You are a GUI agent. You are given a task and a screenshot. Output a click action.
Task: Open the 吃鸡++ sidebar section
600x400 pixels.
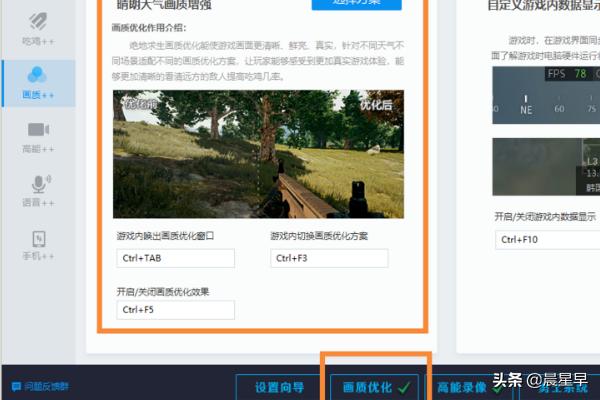(x=38, y=29)
